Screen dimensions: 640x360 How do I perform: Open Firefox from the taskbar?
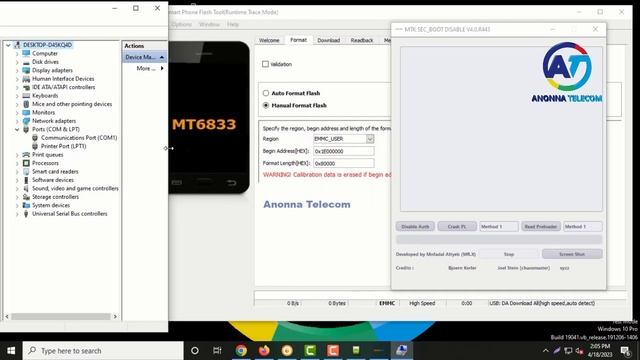pos(264,351)
